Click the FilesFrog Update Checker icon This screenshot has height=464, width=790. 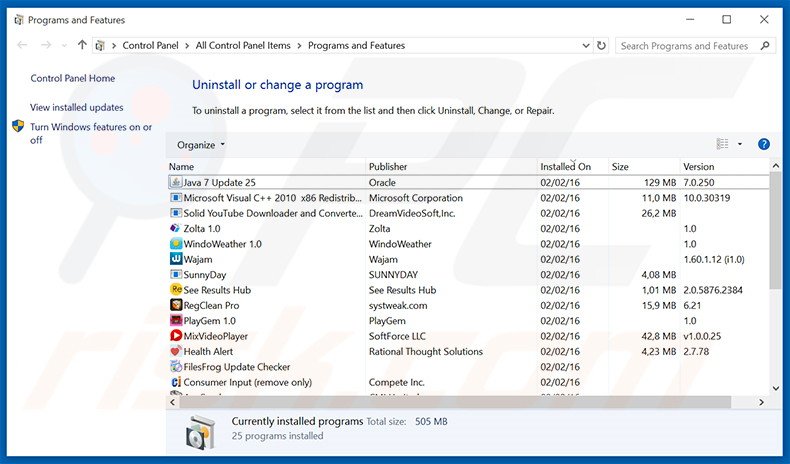point(176,367)
